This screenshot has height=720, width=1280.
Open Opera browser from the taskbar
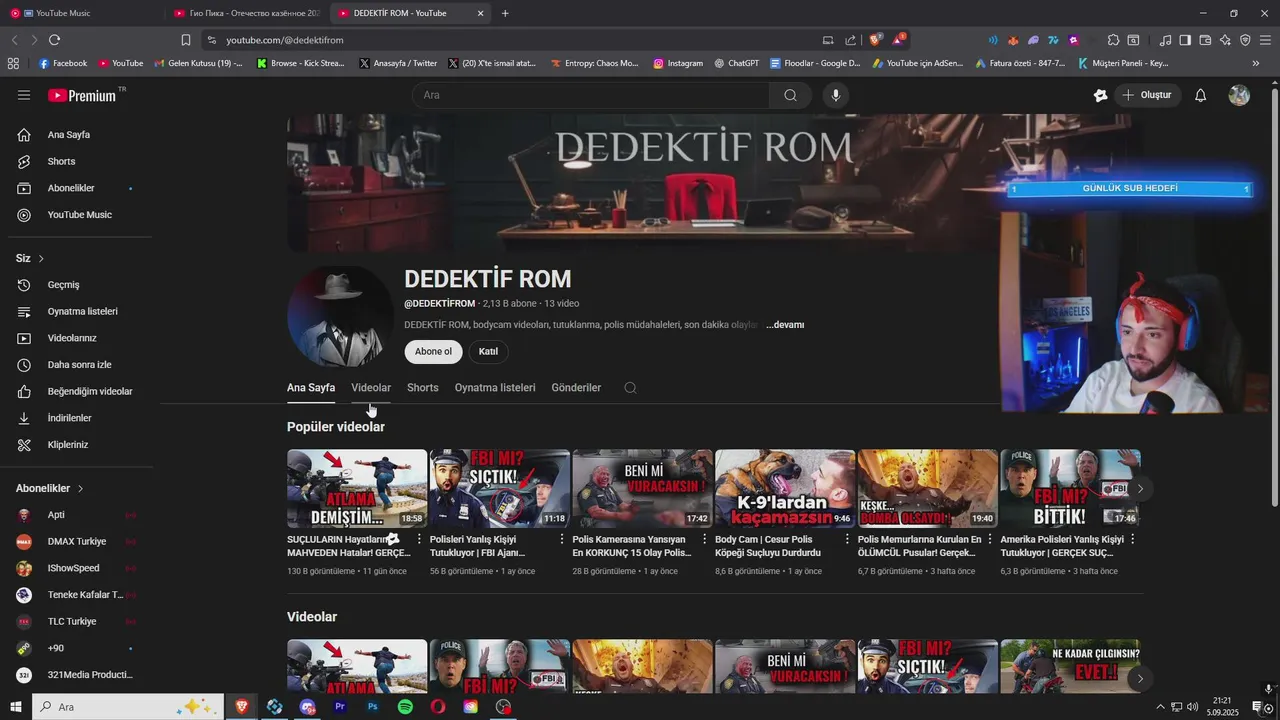tap(438, 707)
